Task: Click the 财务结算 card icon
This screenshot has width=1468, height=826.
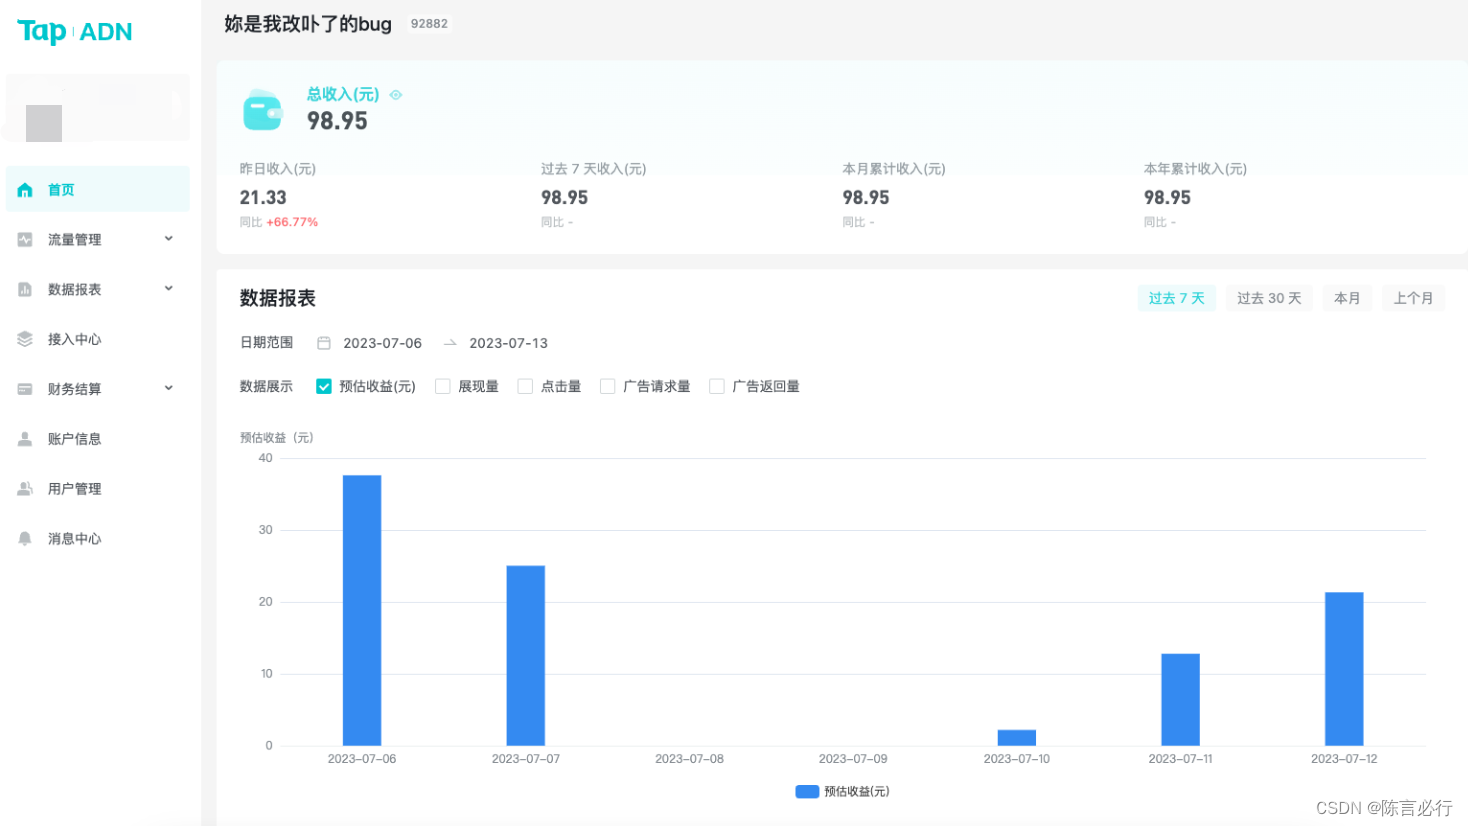Action: pos(25,389)
